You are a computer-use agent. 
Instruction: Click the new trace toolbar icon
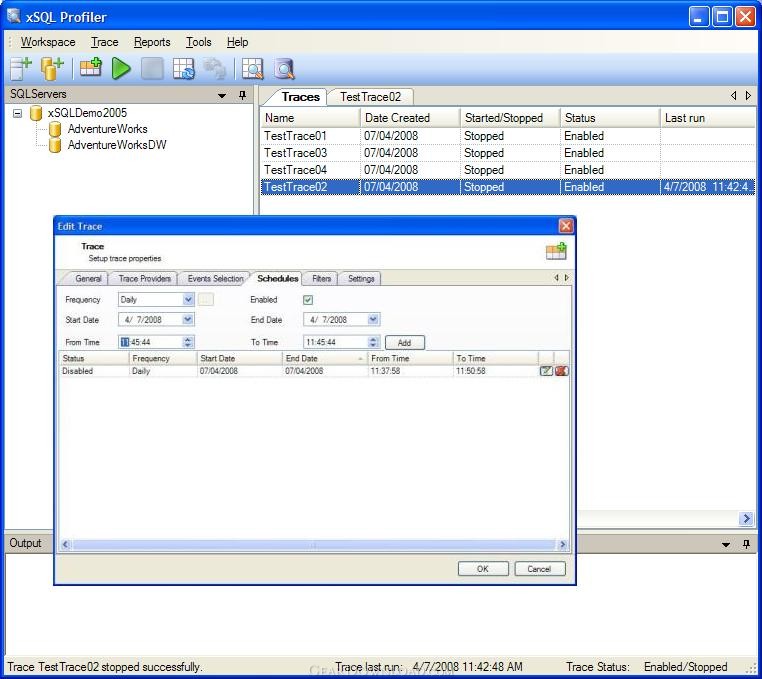click(91, 69)
